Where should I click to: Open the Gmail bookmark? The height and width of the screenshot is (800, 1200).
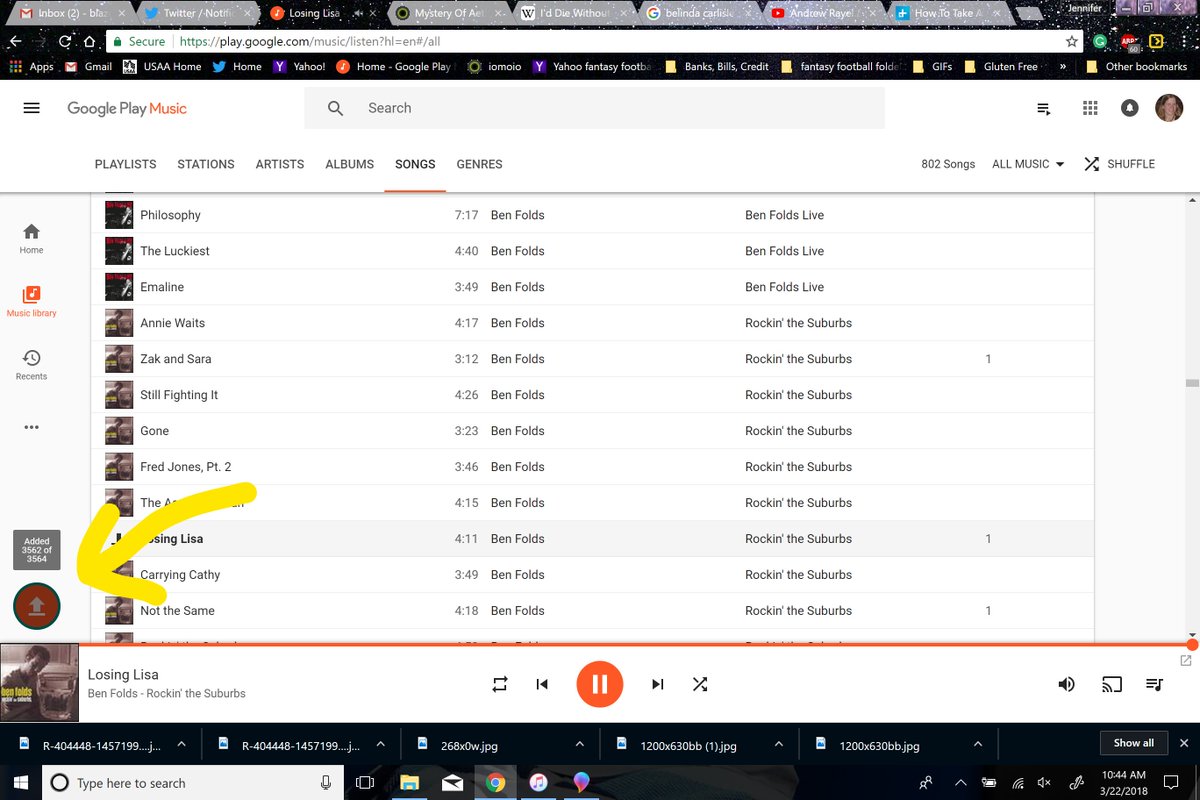tap(88, 67)
